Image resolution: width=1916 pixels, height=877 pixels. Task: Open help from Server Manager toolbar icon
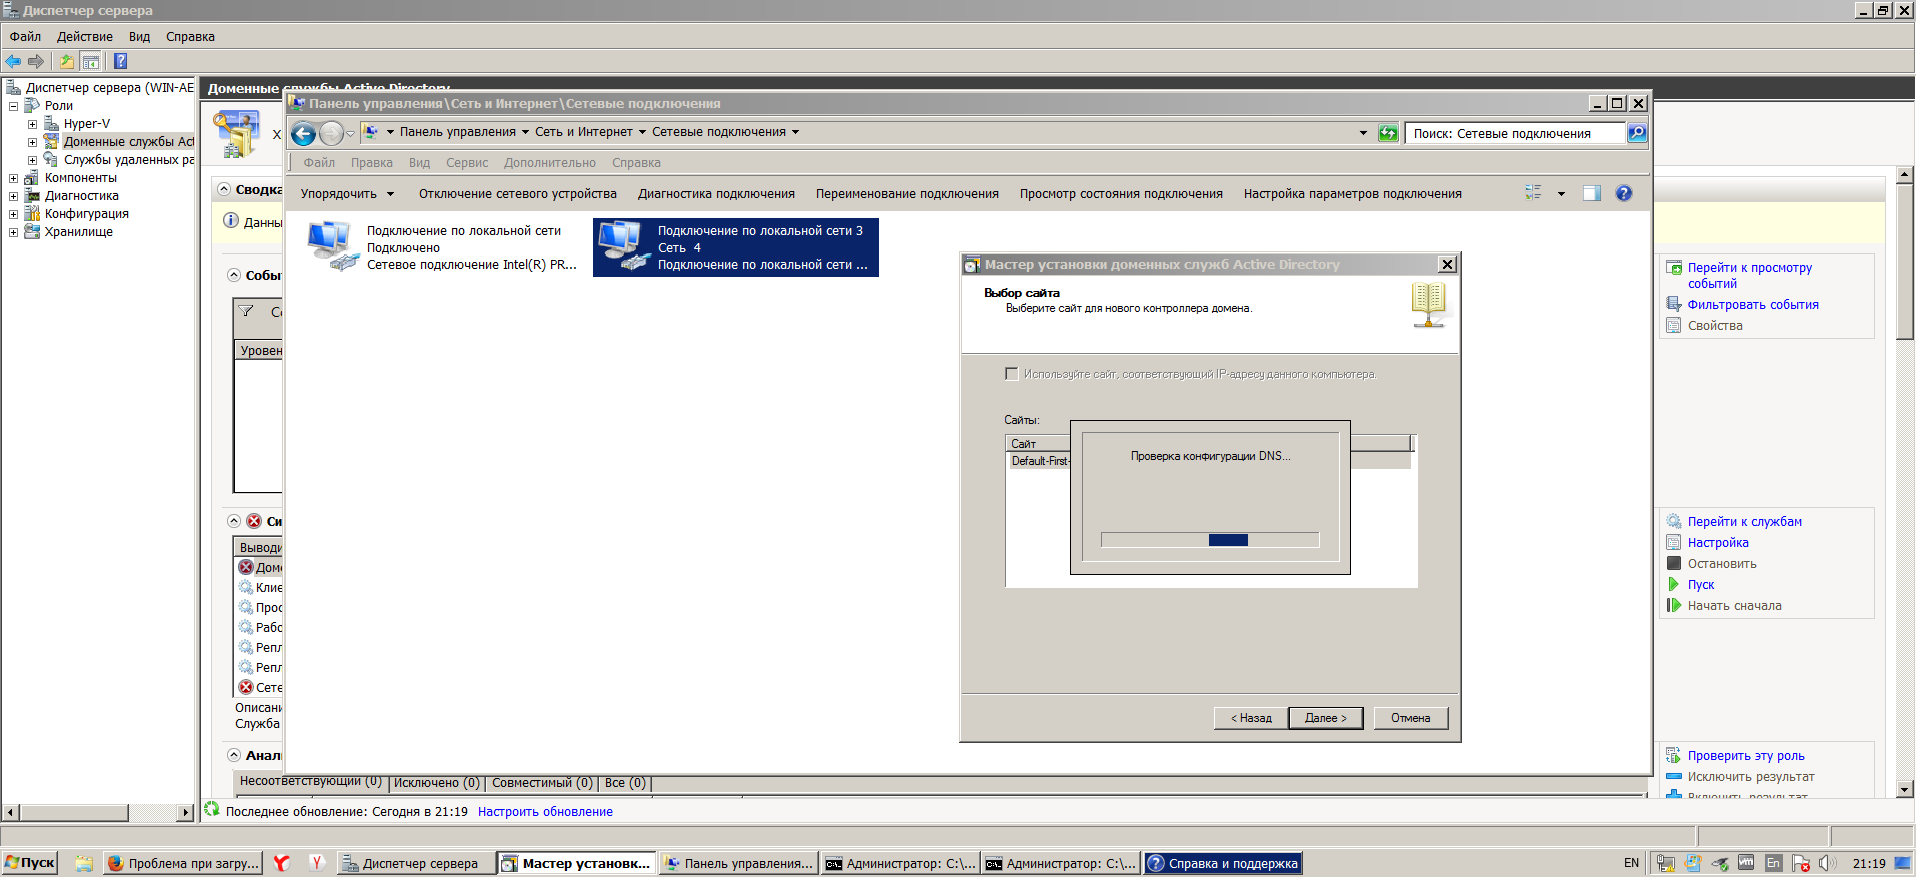pyautogui.click(x=121, y=61)
